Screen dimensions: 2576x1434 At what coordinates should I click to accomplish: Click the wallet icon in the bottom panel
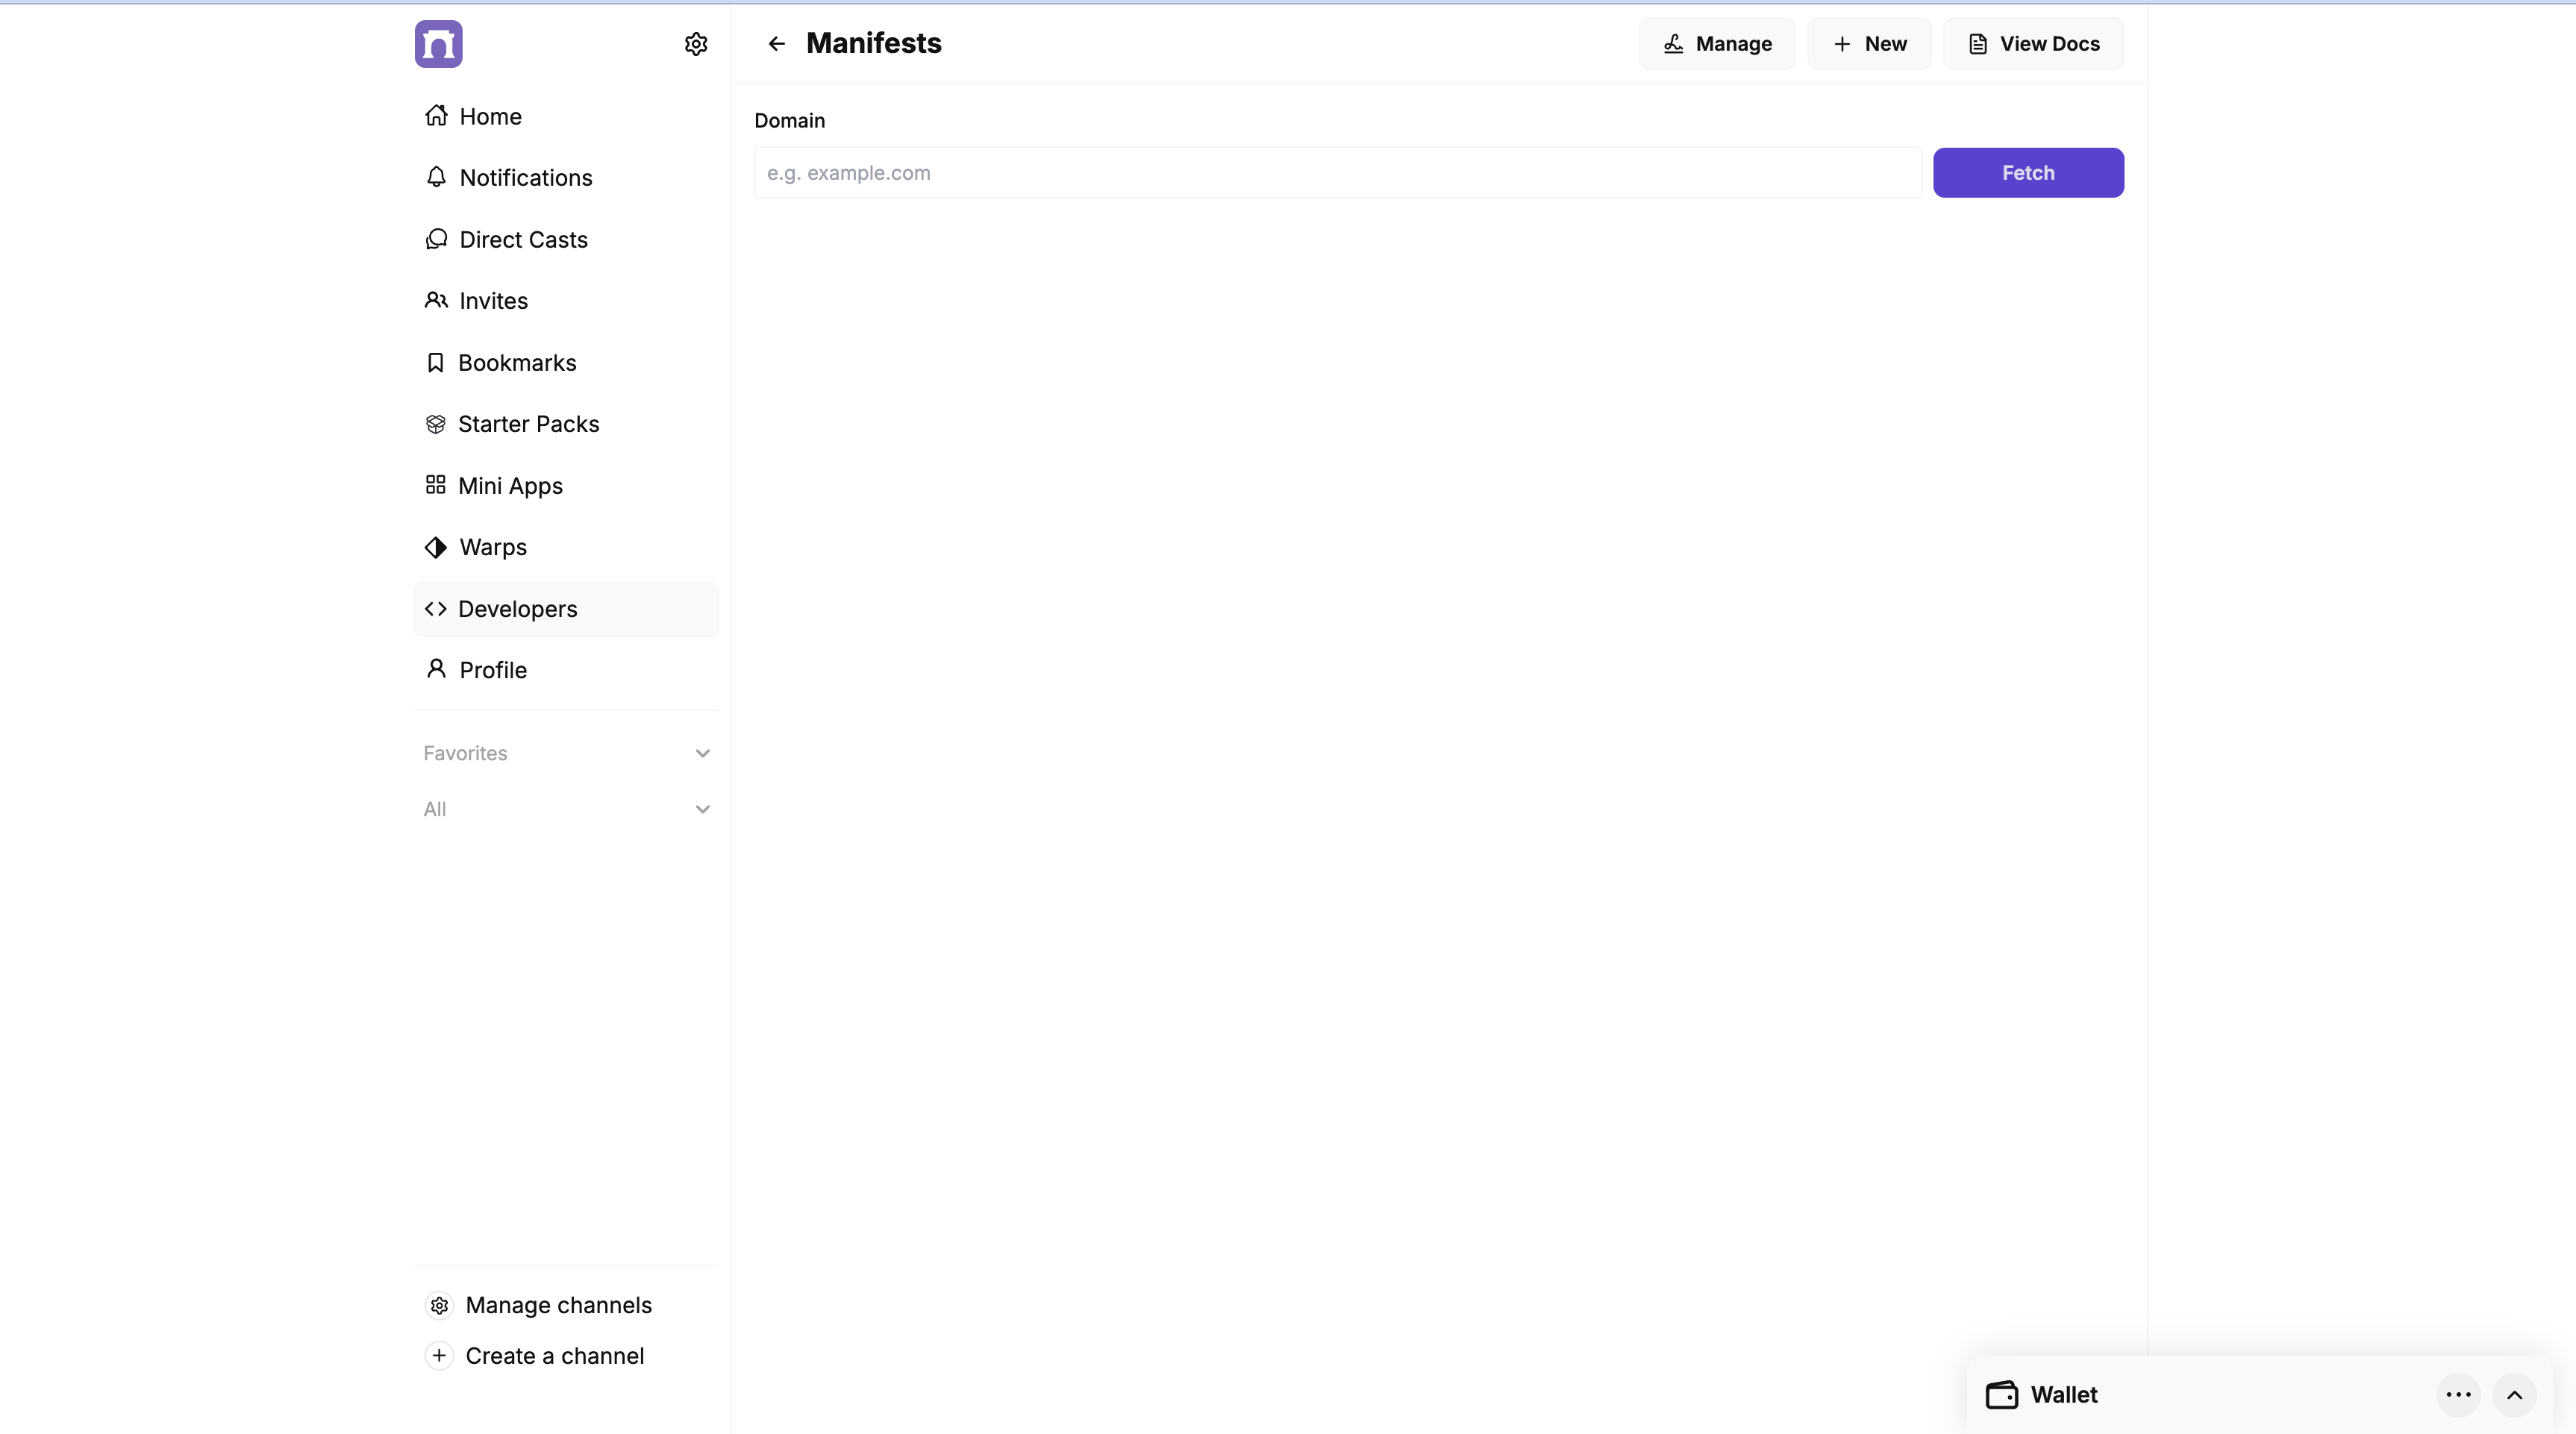coord(2001,1395)
